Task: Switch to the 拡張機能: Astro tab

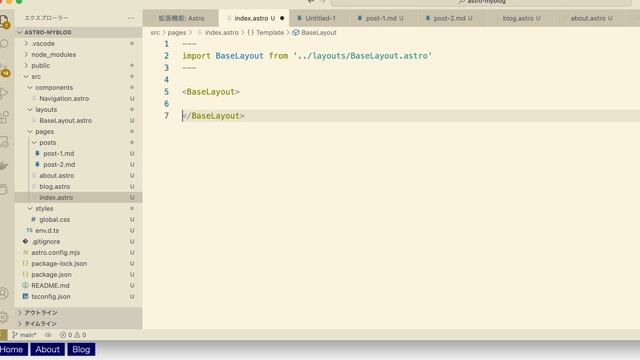Action: (x=181, y=18)
